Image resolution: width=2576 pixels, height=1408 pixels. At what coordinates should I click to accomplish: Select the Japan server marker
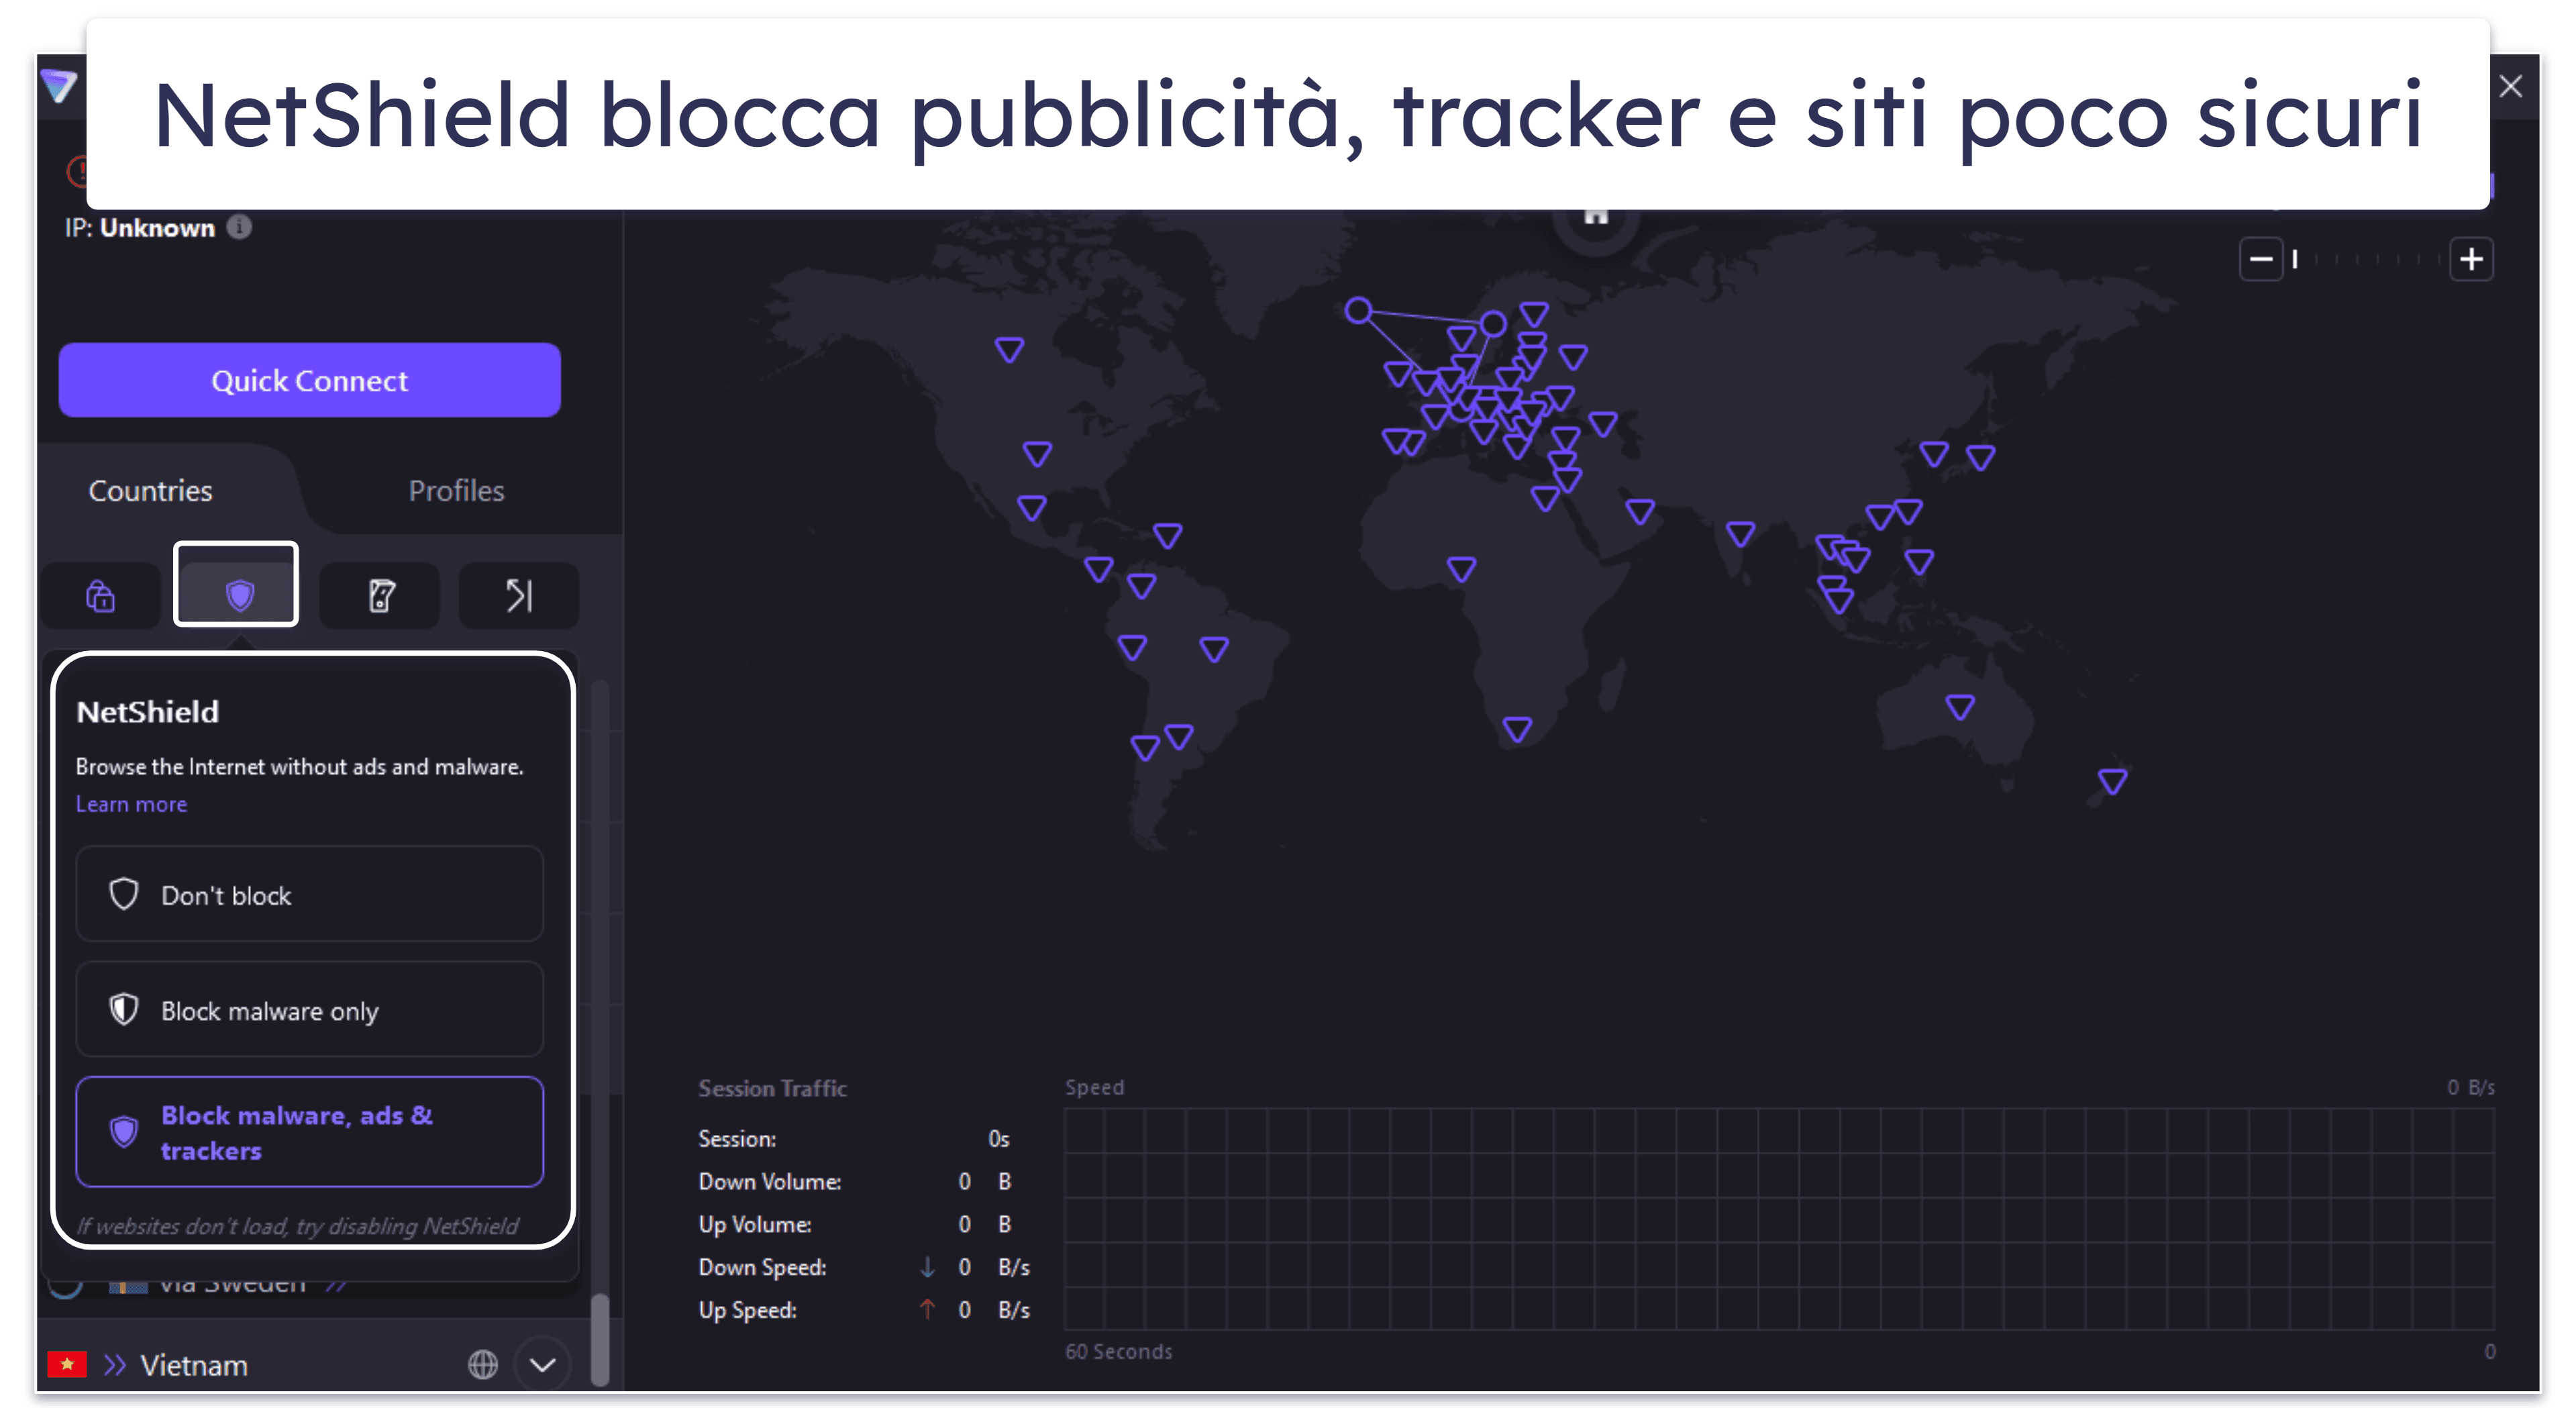(x=1980, y=458)
